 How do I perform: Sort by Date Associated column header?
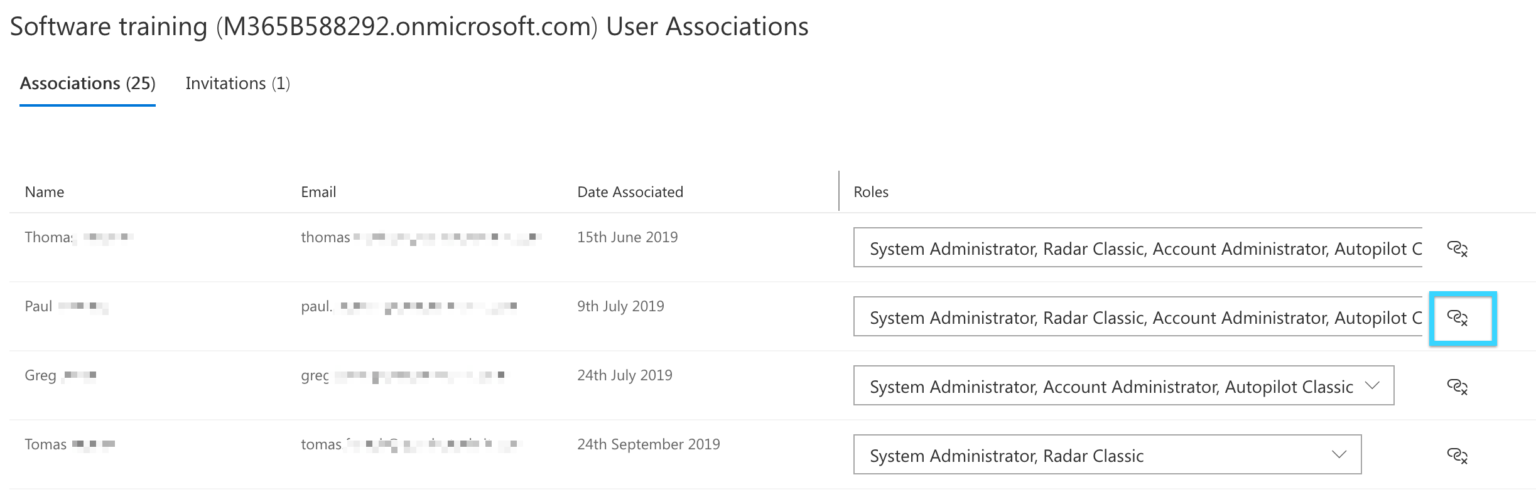point(630,192)
